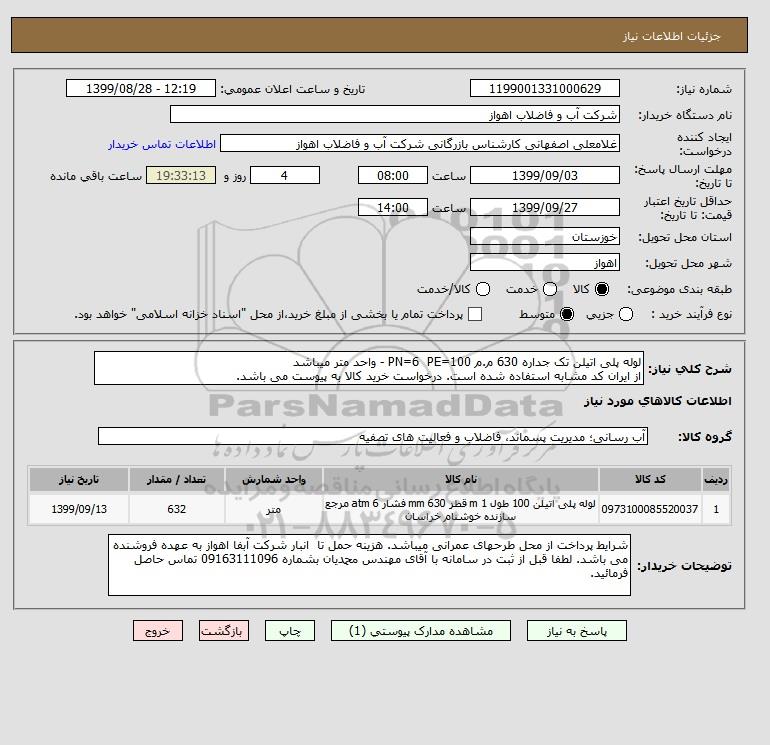Select the خدمت radio button

(550, 289)
